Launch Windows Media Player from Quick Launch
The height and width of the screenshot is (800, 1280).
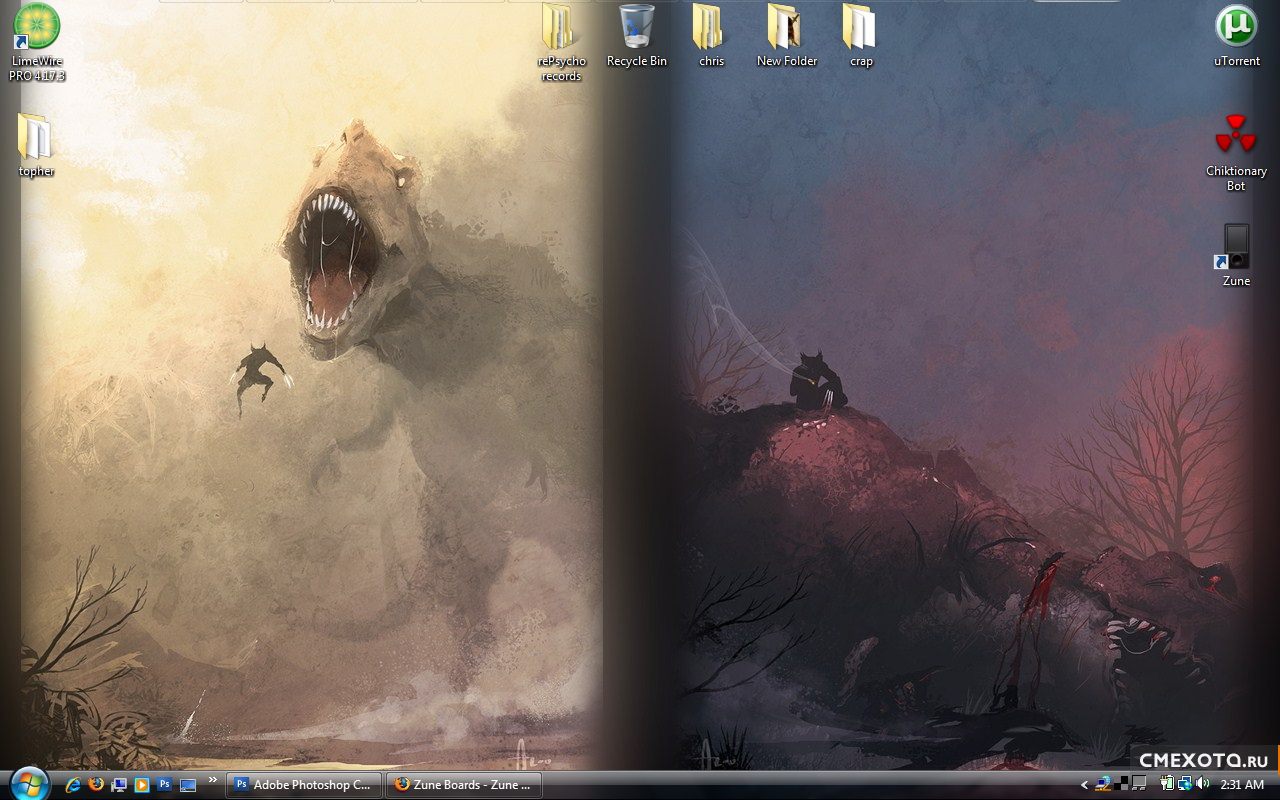141,785
